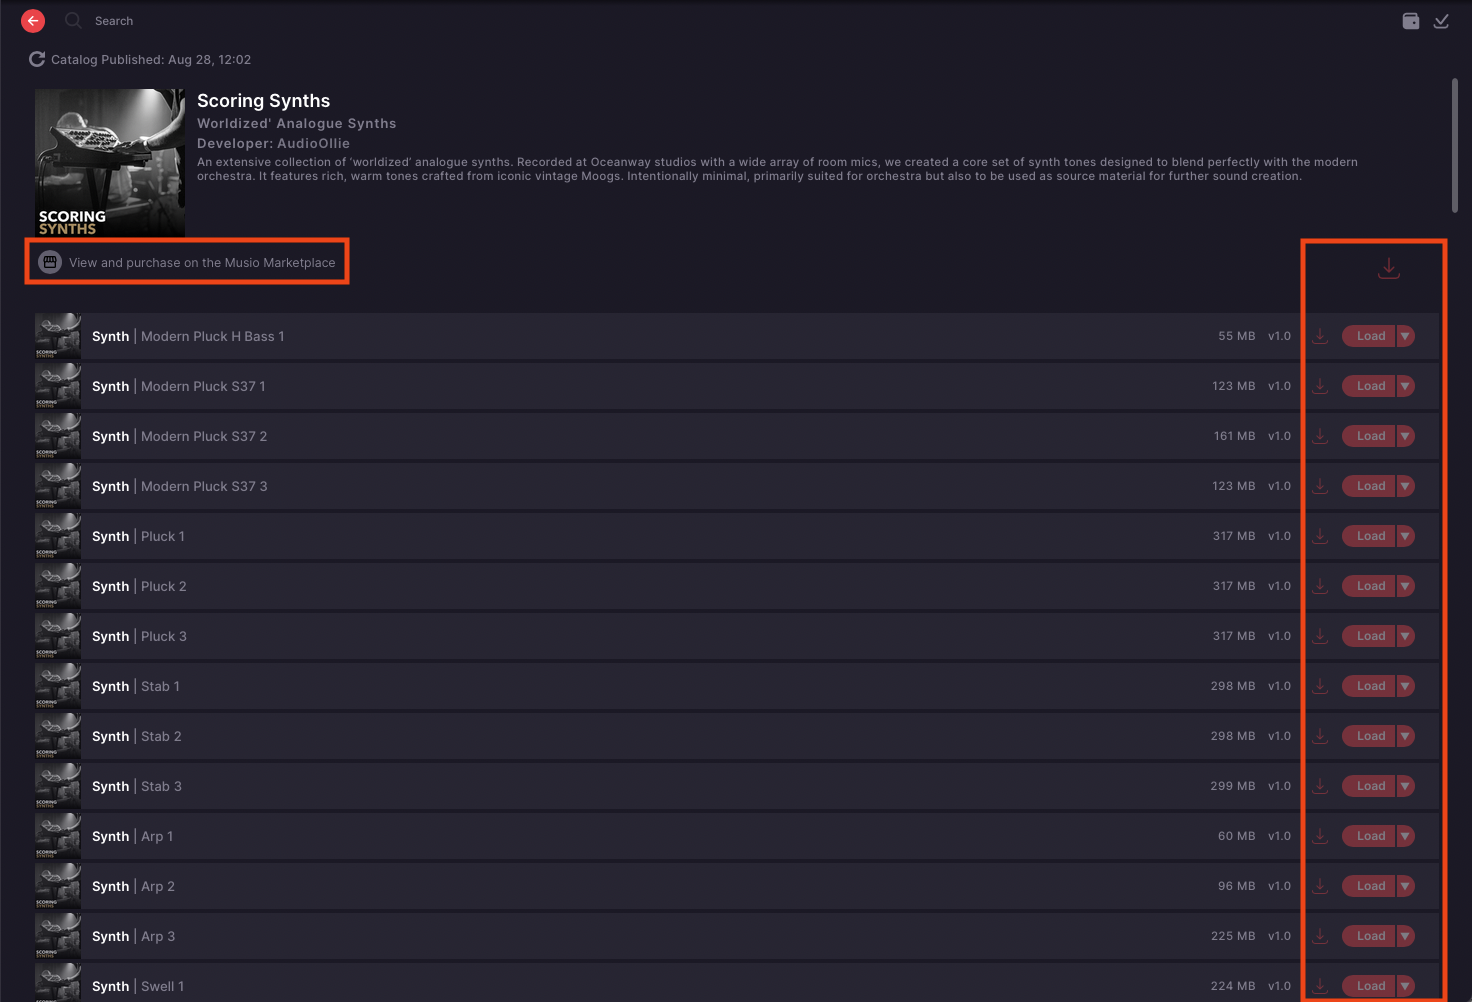1472x1002 pixels.
Task: Download the Arp 1 preset
Action: [x=1320, y=836]
